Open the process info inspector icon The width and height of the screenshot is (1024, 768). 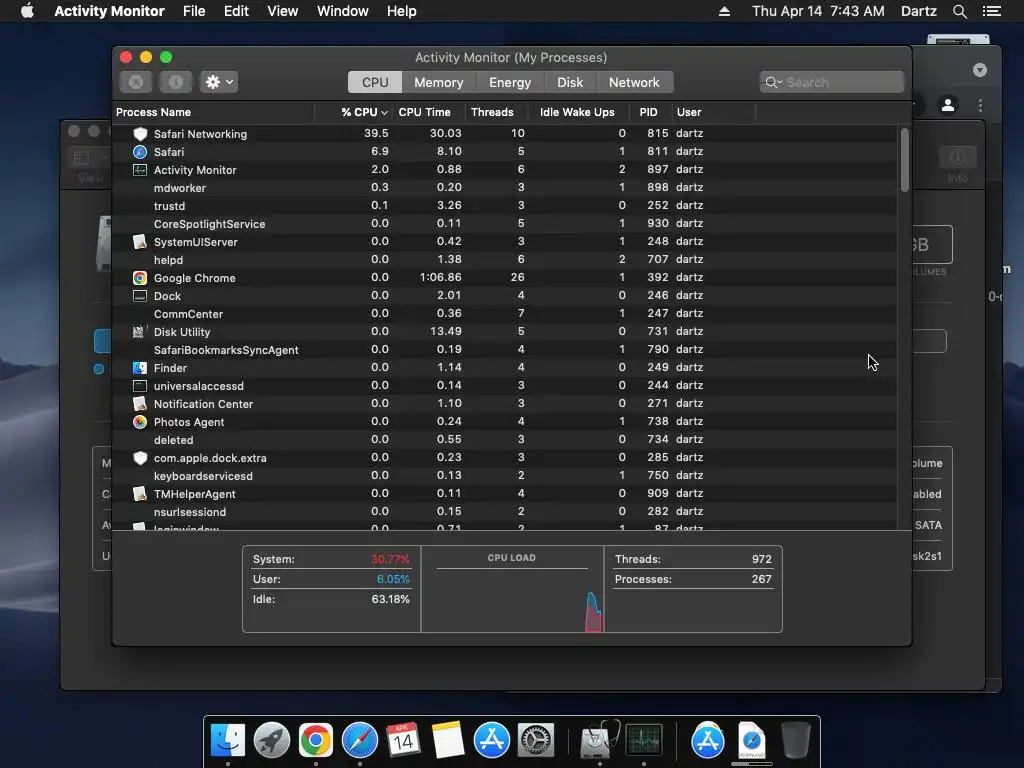(x=175, y=82)
